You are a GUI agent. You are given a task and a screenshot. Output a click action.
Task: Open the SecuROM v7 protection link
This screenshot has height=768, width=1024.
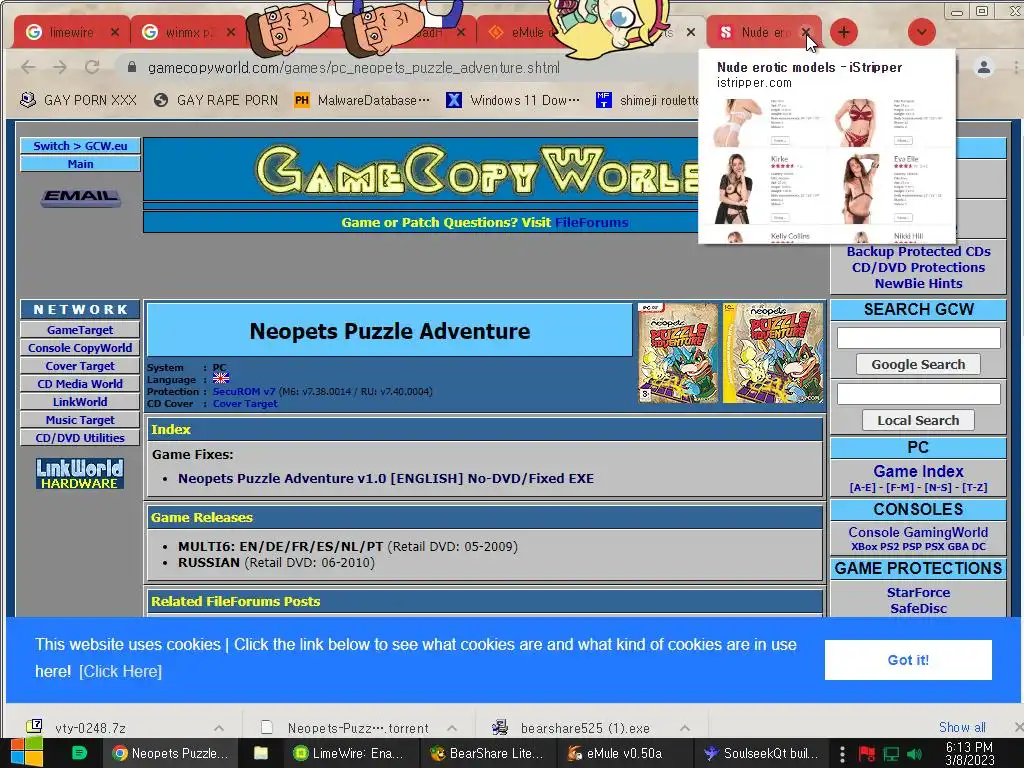[x=244, y=391]
